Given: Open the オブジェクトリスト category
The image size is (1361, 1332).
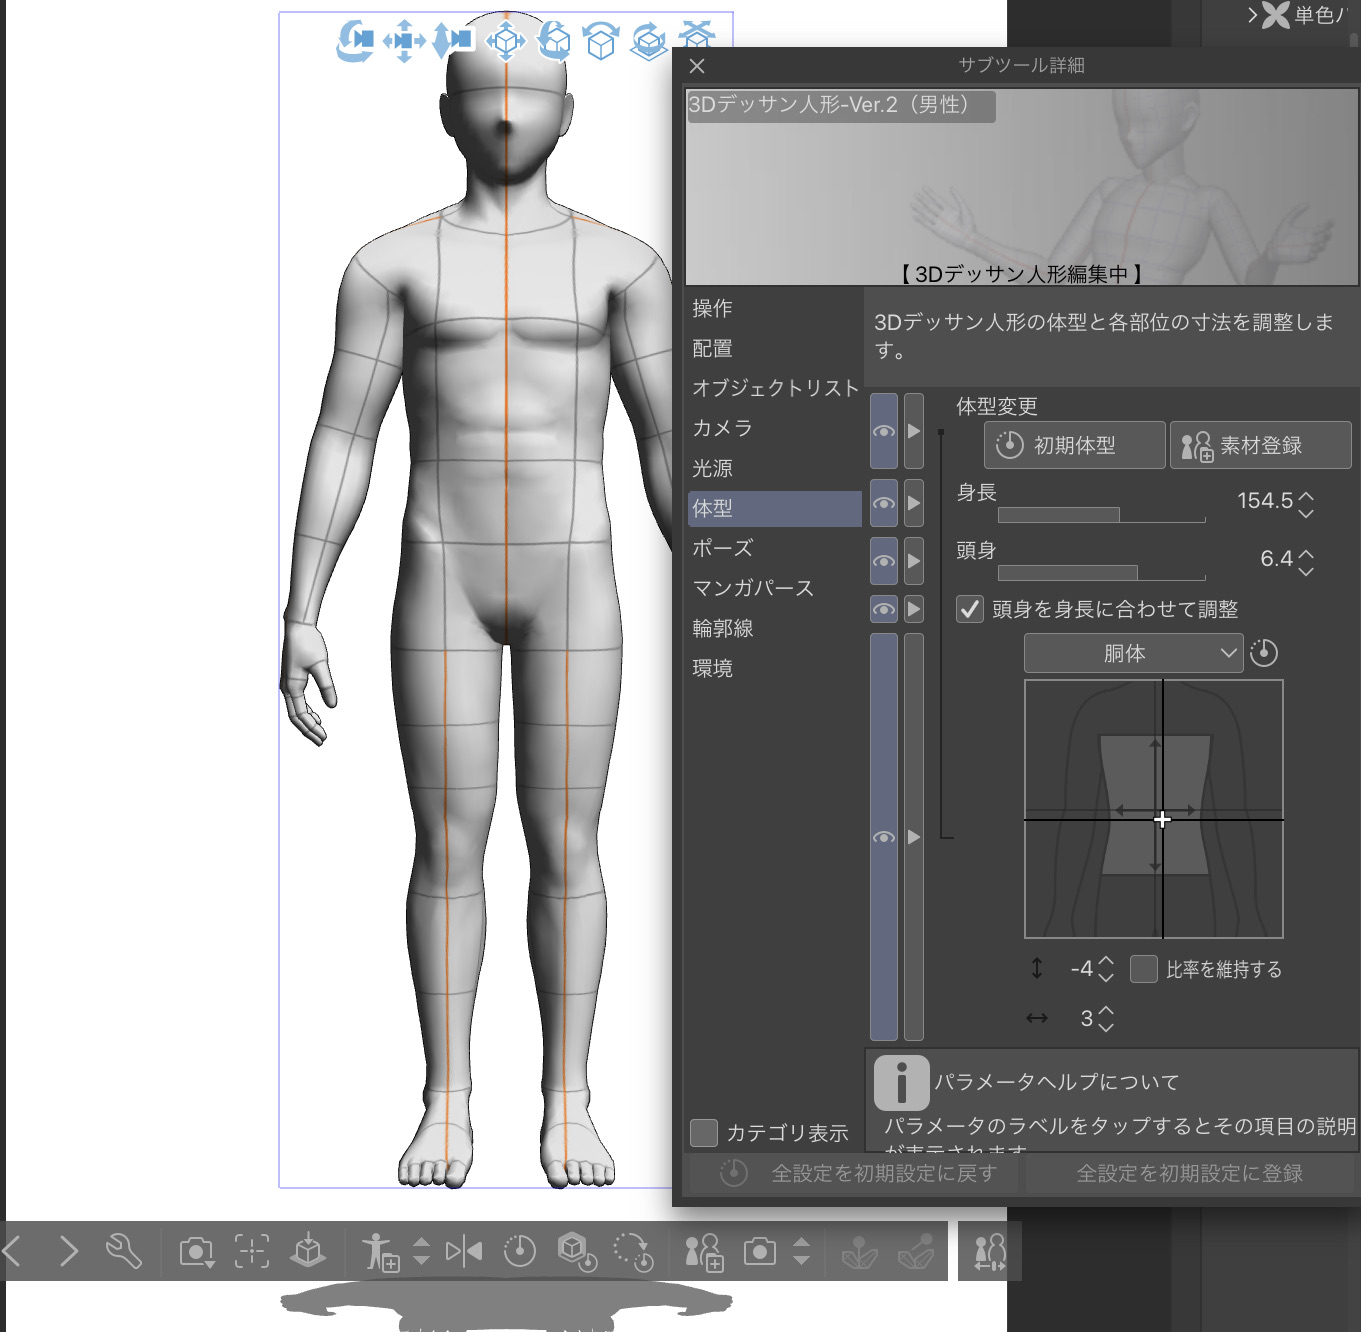Looking at the screenshot, I should (x=775, y=388).
